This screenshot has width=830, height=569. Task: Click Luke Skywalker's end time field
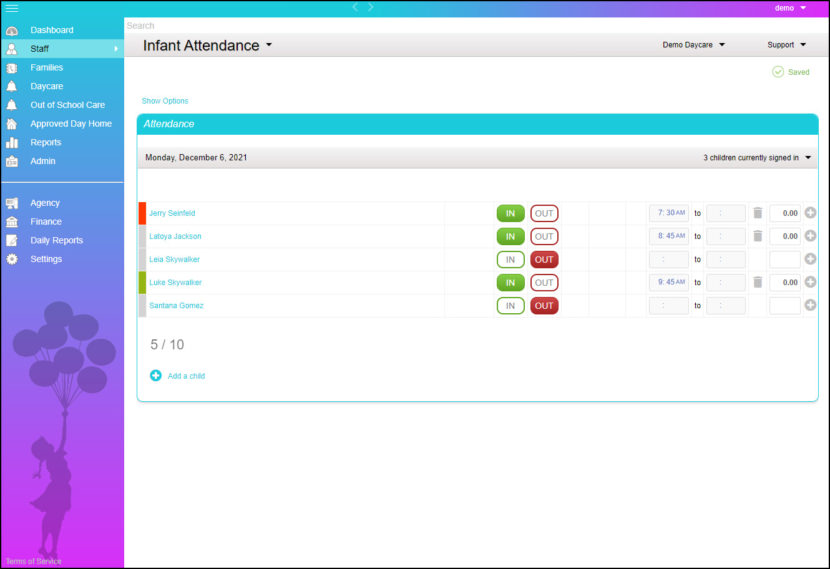click(x=726, y=282)
